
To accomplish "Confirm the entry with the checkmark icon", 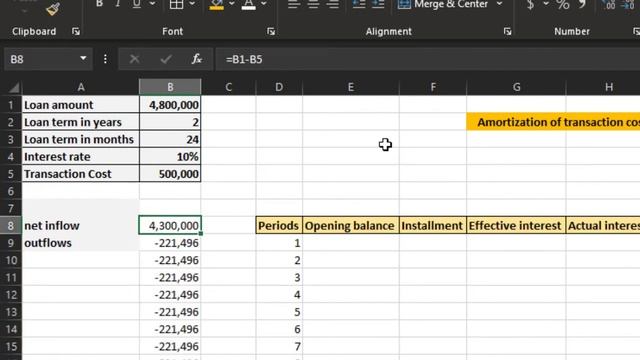I will [166, 59].
